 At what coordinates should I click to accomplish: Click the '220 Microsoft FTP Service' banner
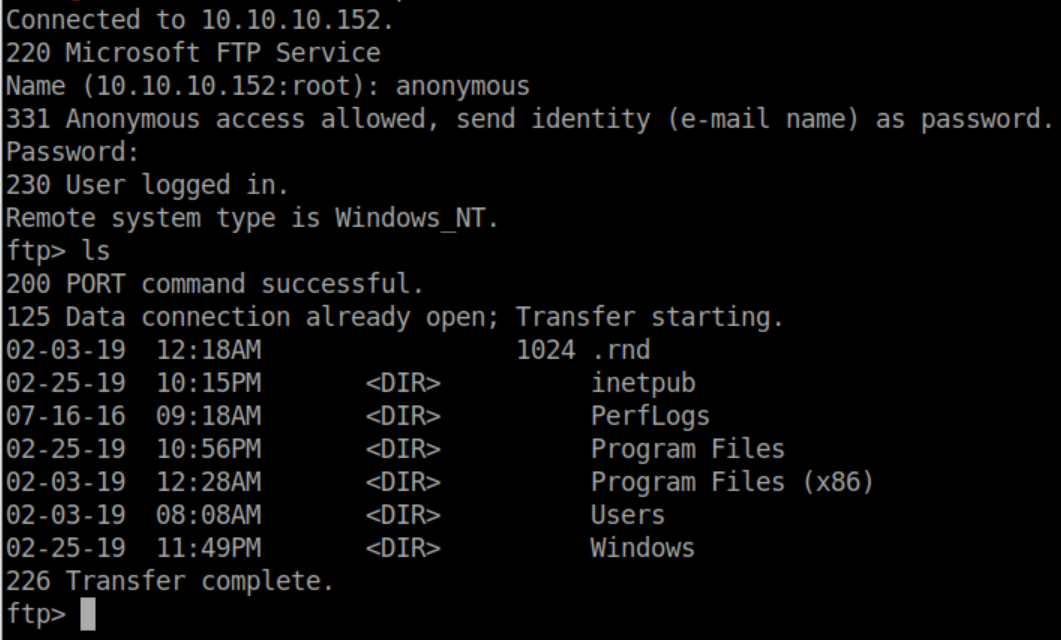pos(193,53)
